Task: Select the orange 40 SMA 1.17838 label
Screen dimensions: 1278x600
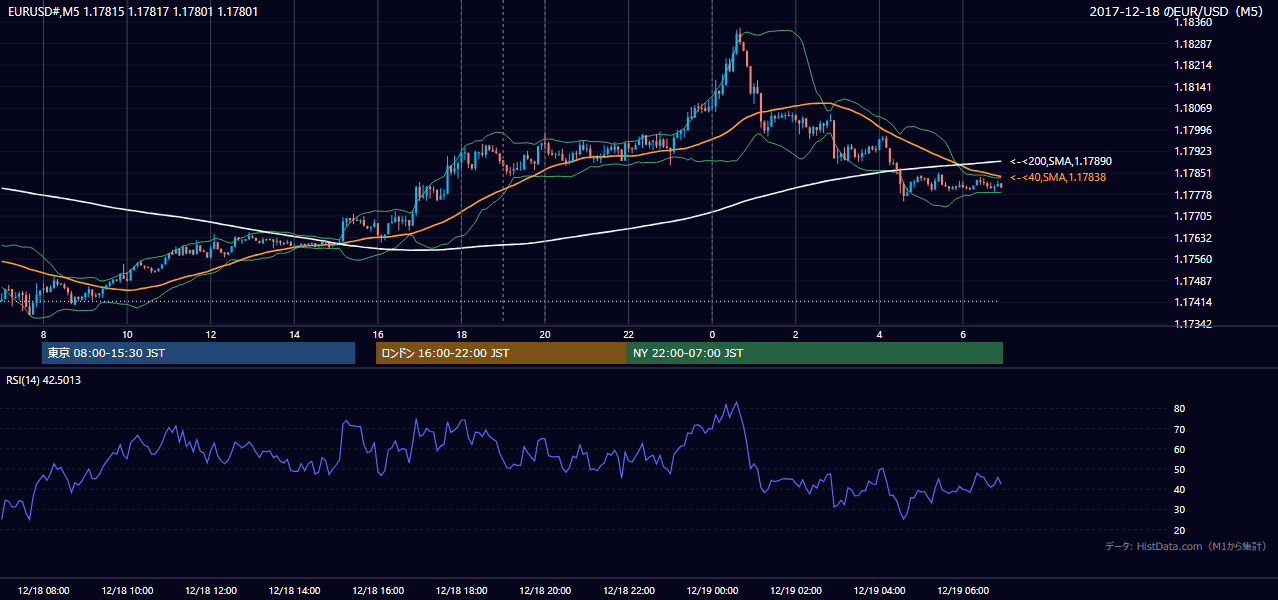Action: pyautogui.click(x=1058, y=177)
